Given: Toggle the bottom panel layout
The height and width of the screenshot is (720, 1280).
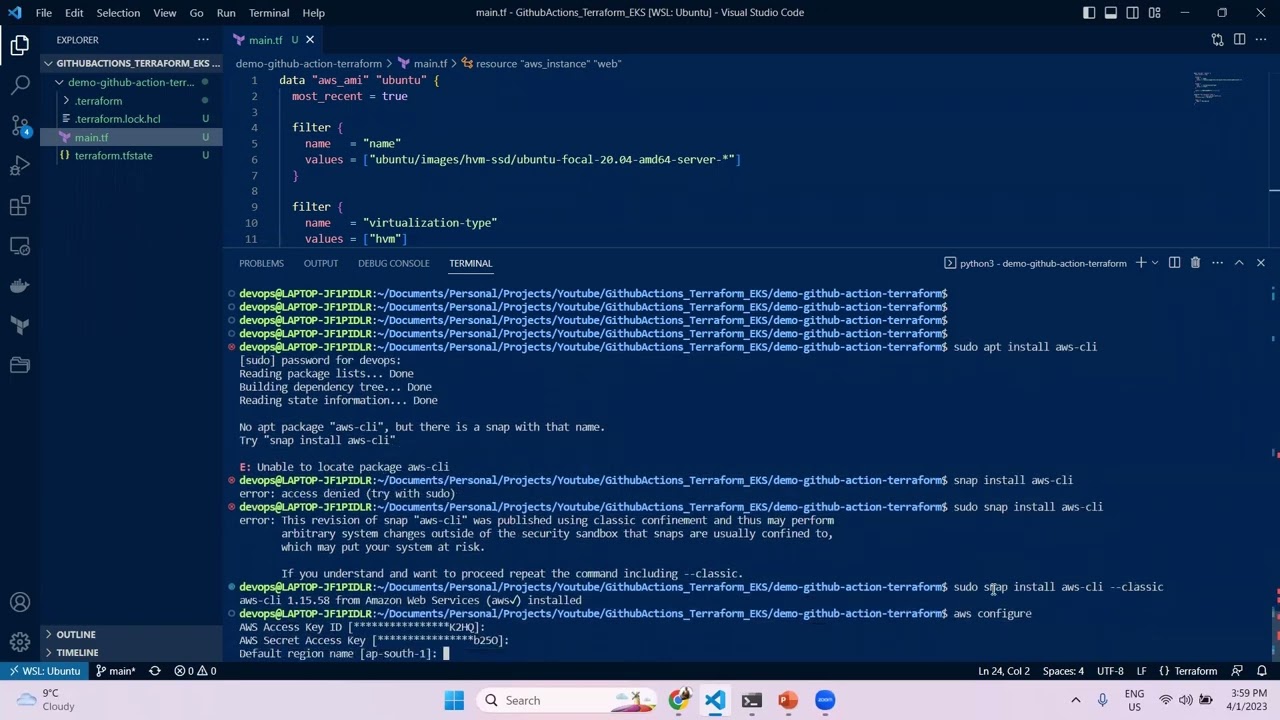Looking at the screenshot, I should click(x=1111, y=13).
